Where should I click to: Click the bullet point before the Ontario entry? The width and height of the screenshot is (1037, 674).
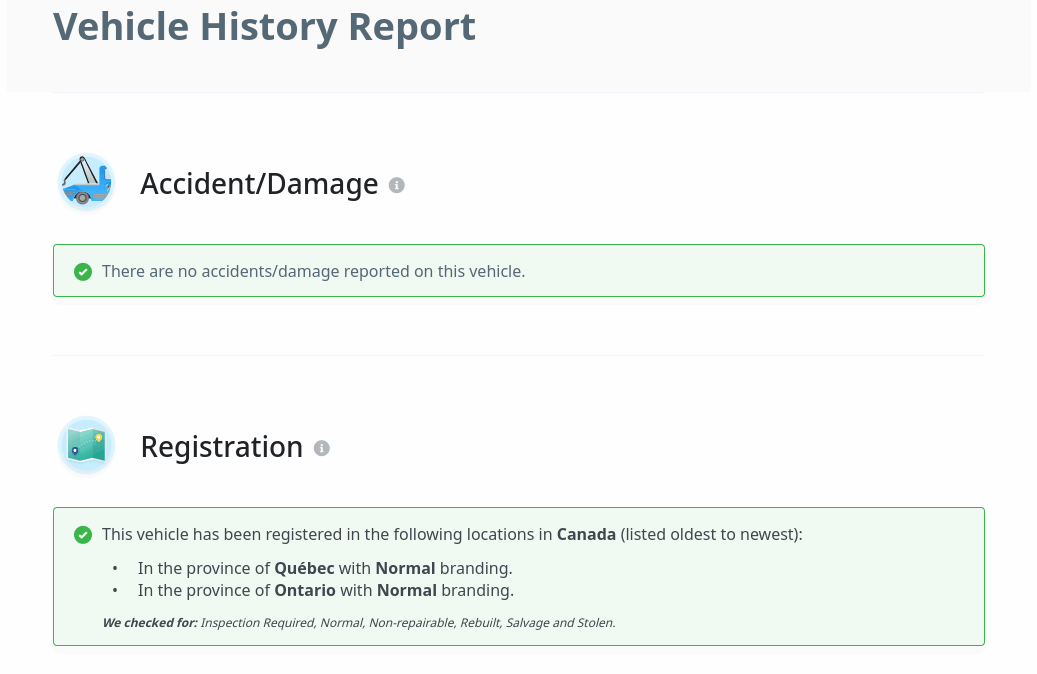pyautogui.click(x=115, y=590)
